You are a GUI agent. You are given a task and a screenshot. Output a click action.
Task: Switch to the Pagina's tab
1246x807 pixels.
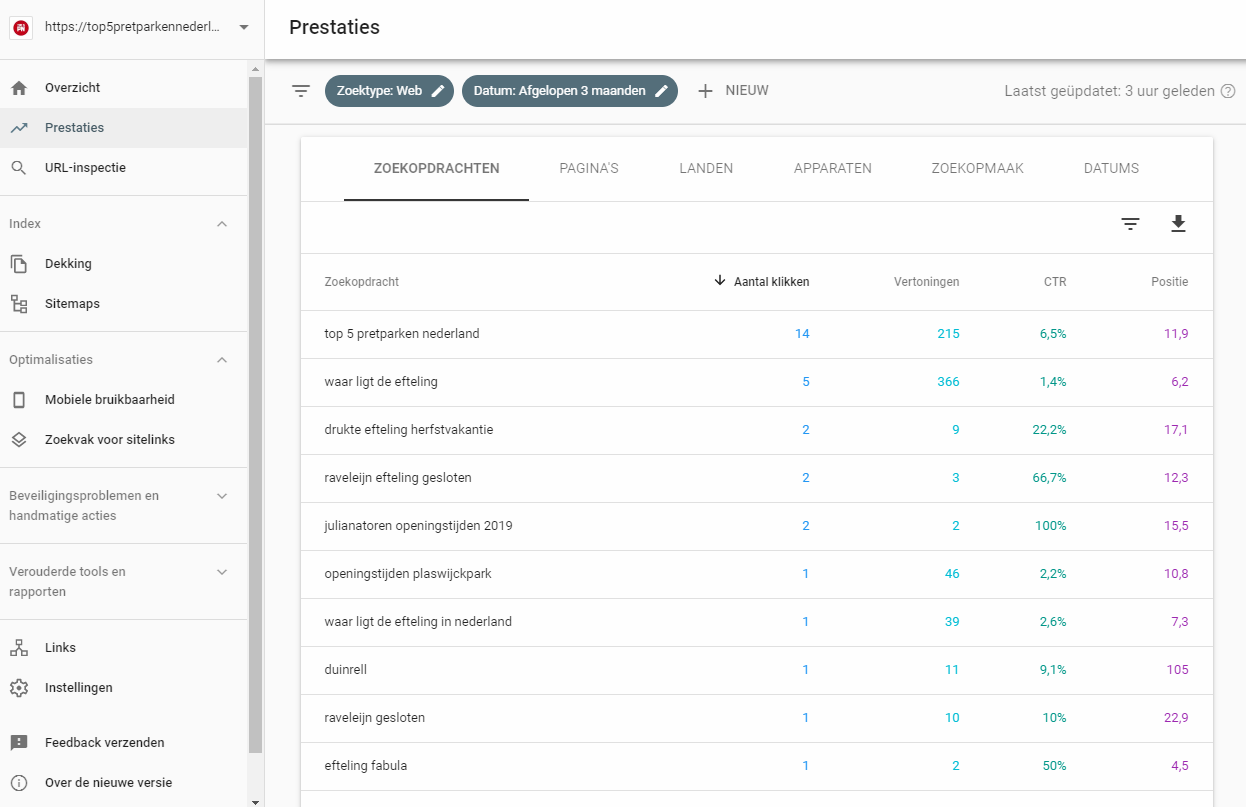(x=589, y=169)
